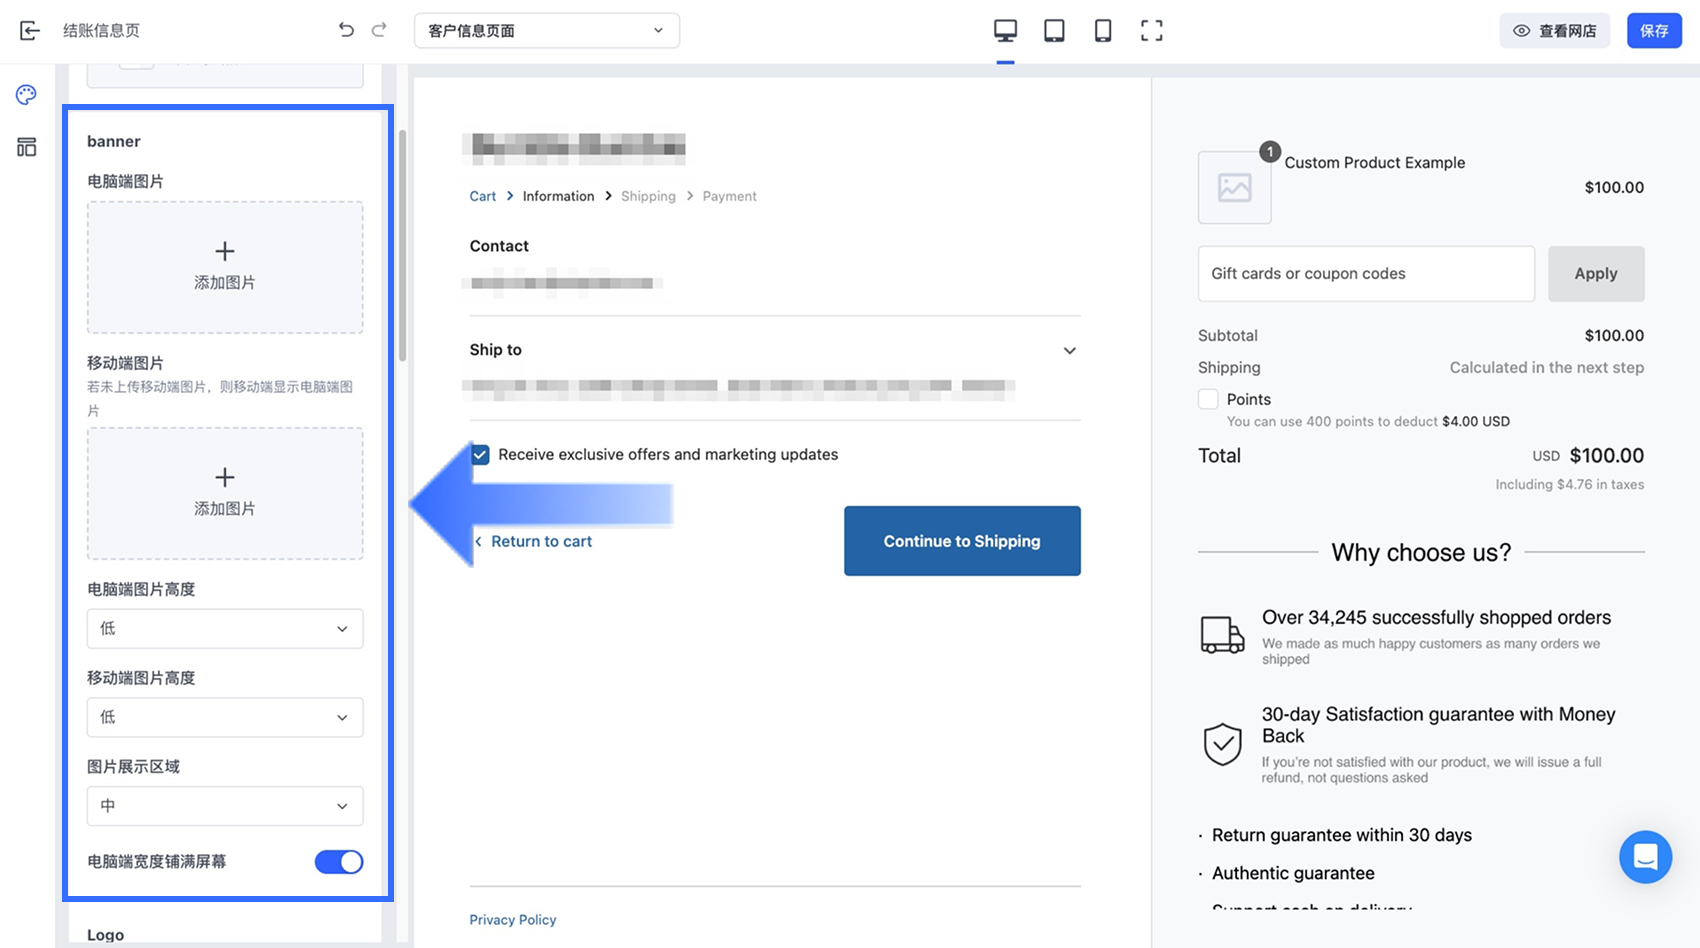This screenshot has height=948, width=1700.
Task: Open the 图片展示区域 dropdown
Action: [x=225, y=806]
